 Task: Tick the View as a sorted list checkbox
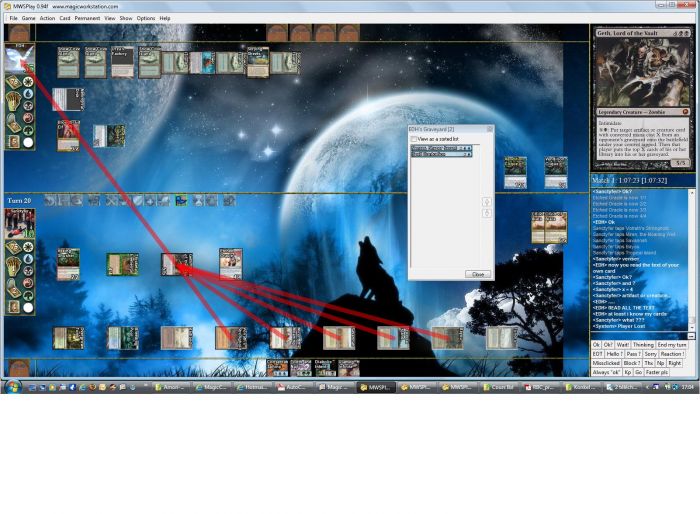pyautogui.click(x=414, y=139)
